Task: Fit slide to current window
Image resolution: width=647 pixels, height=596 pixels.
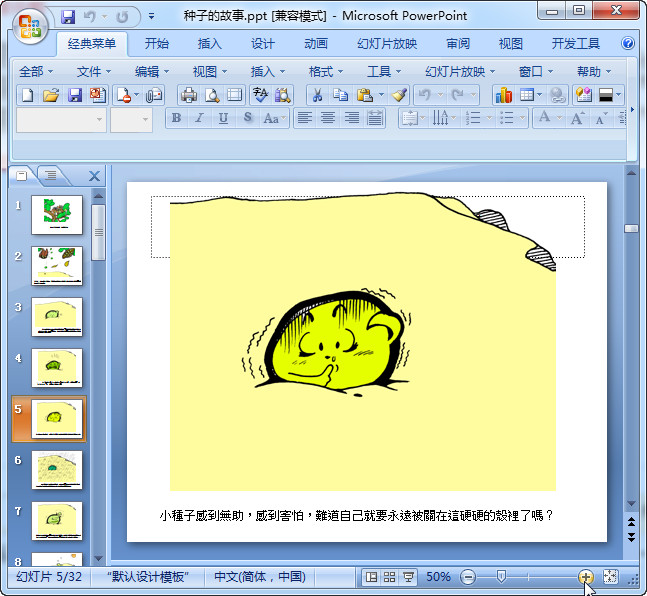Action: [610, 577]
